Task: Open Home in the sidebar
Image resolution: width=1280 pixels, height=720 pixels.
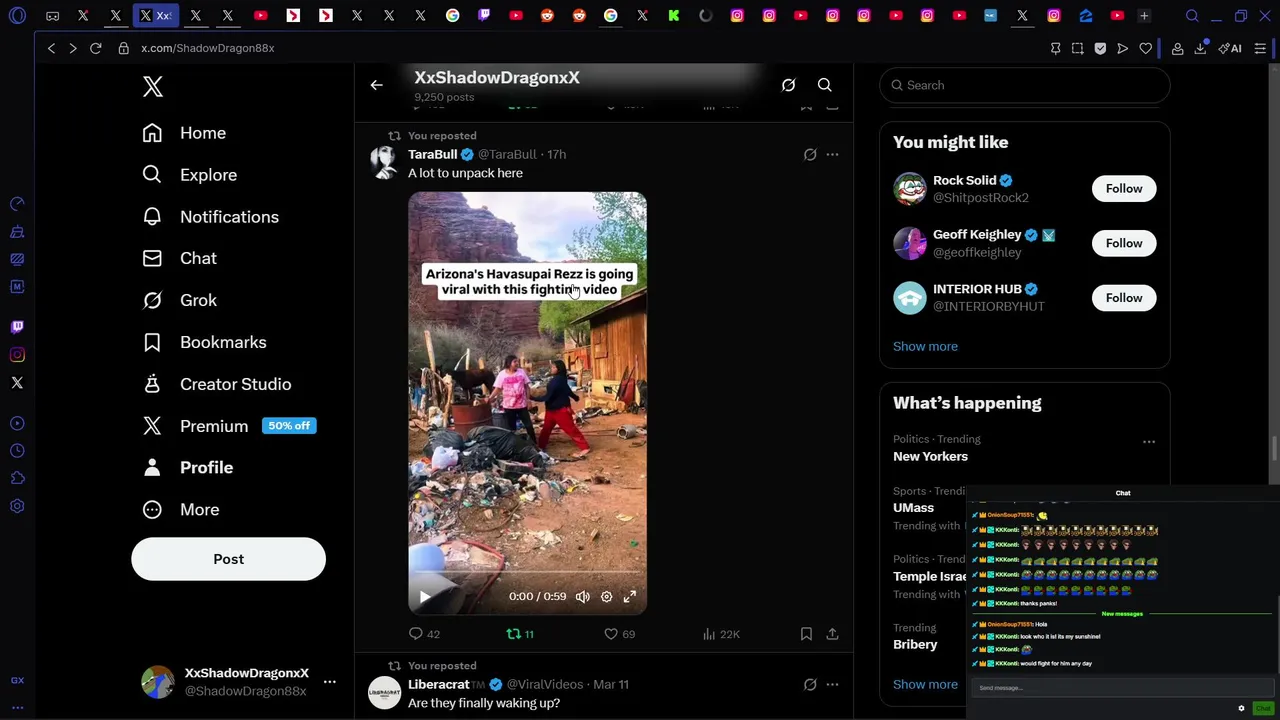Action: (x=184, y=133)
